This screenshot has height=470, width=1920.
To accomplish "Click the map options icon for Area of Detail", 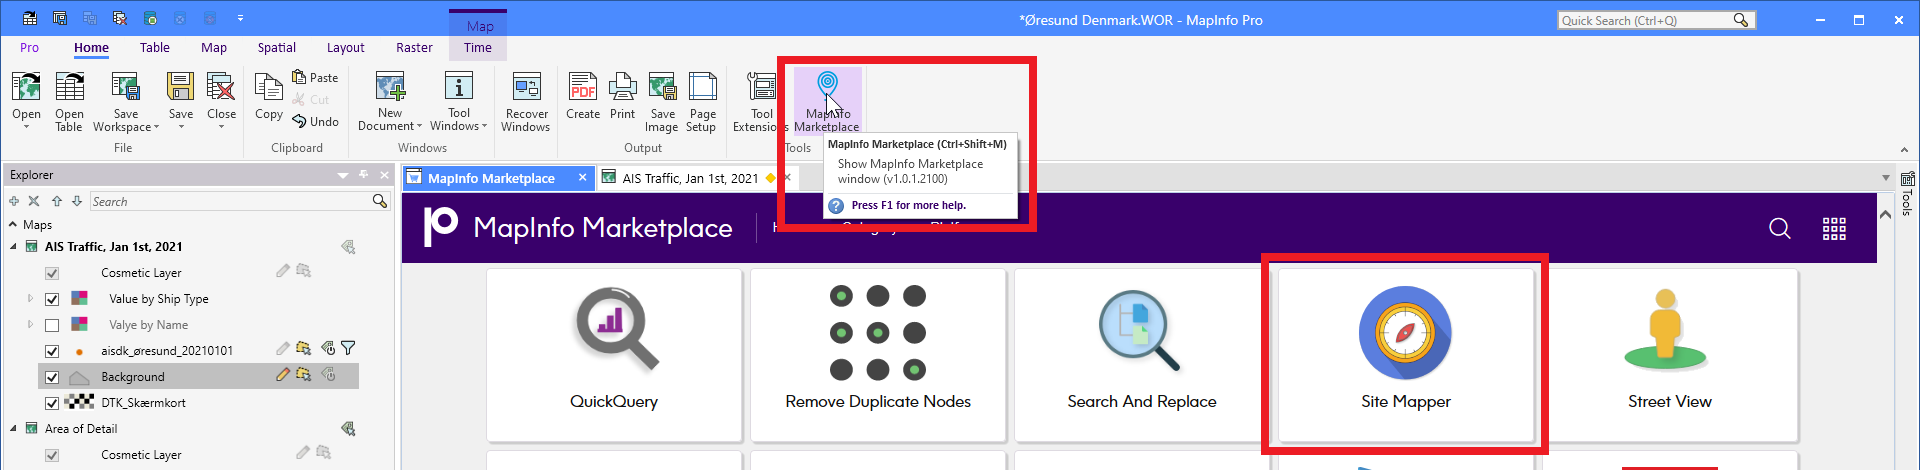I will pos(348,429).
